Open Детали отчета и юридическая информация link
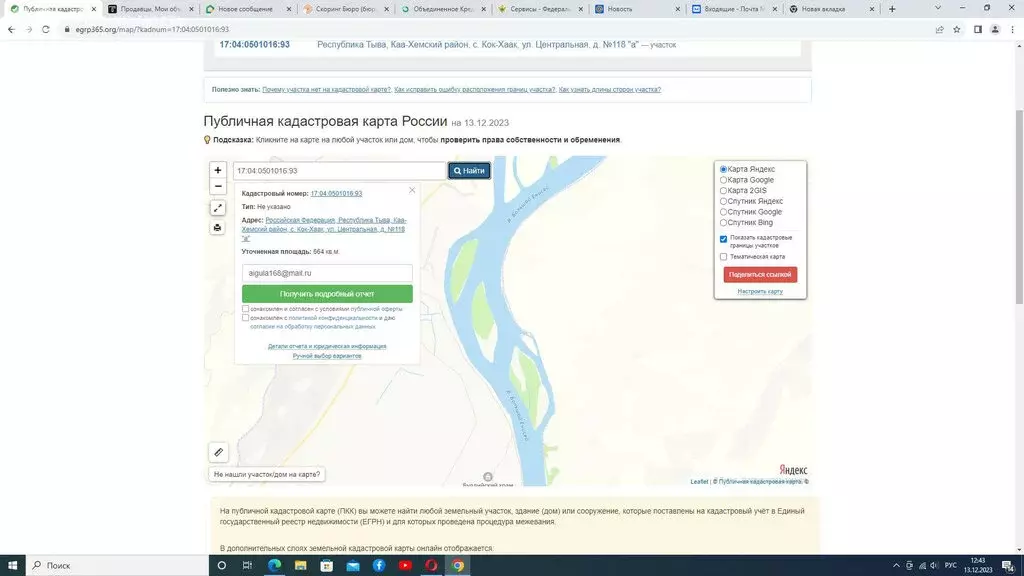The height and width of the screenshot is (576, 1024). [x=327, y=346]
